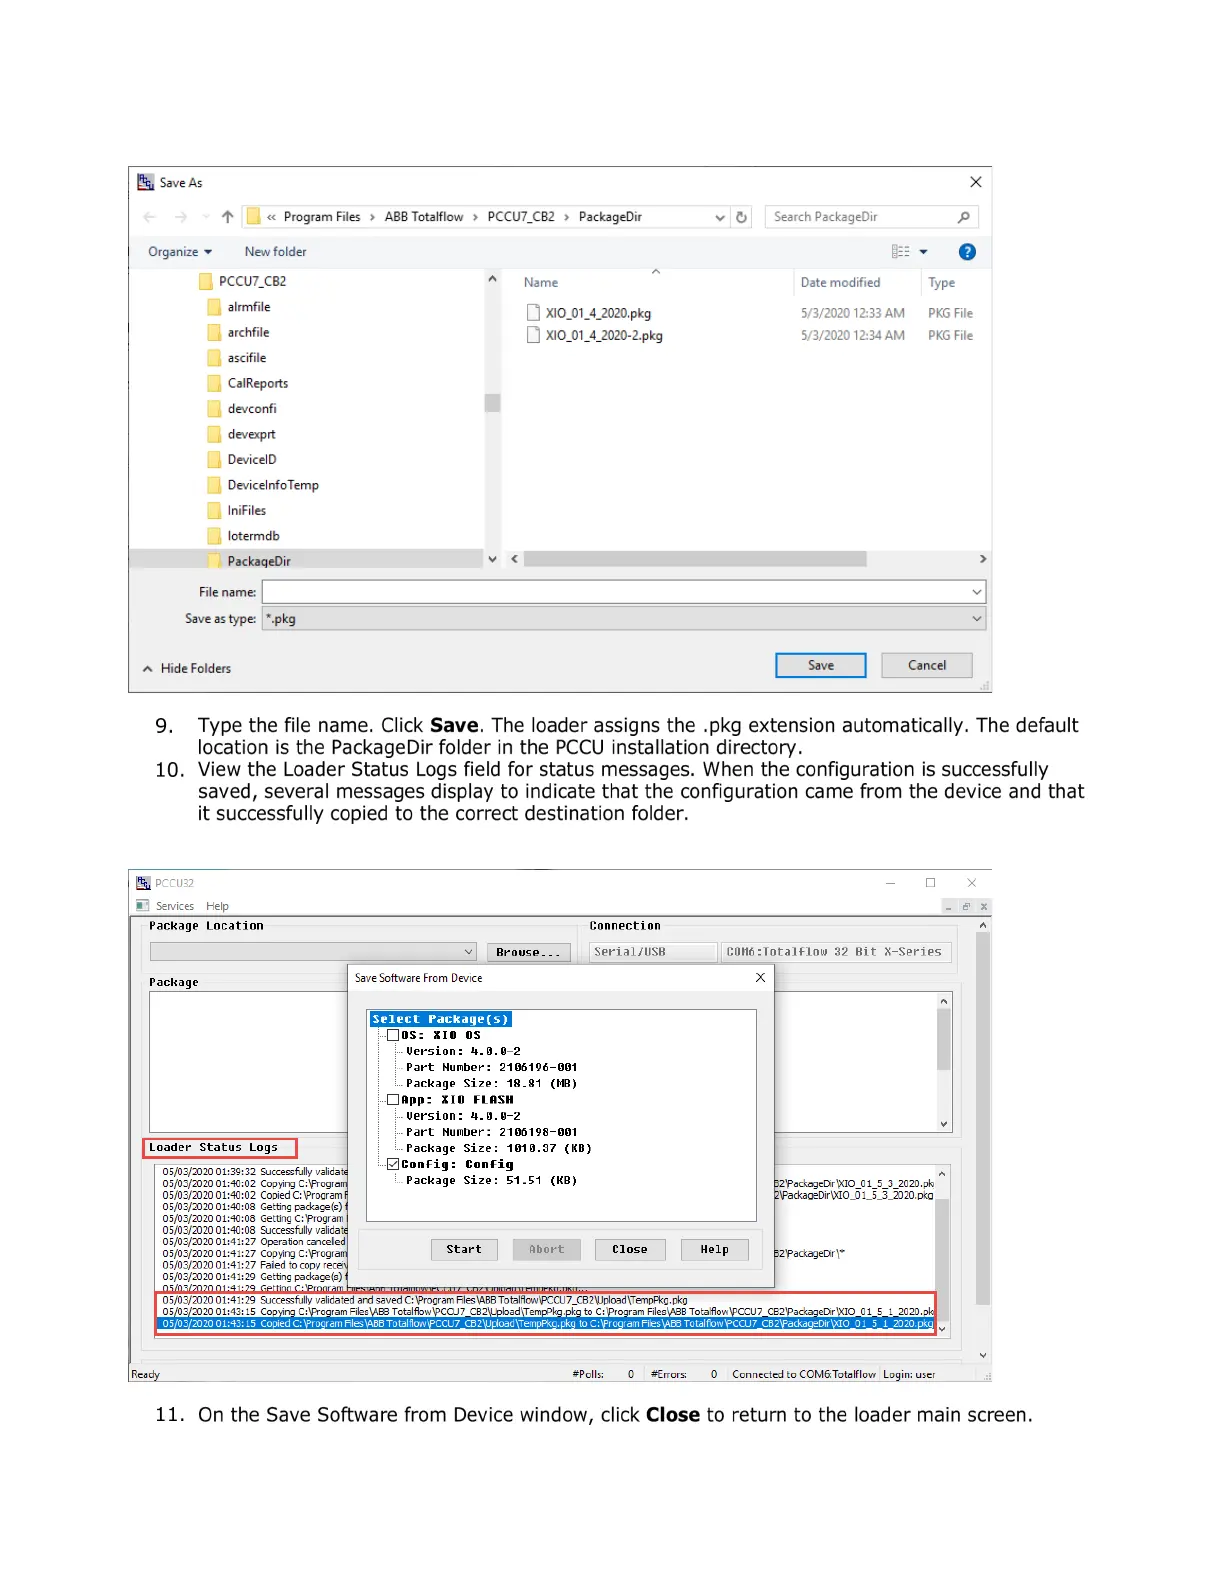Open the blue Help question mark icon

(967, 252)
